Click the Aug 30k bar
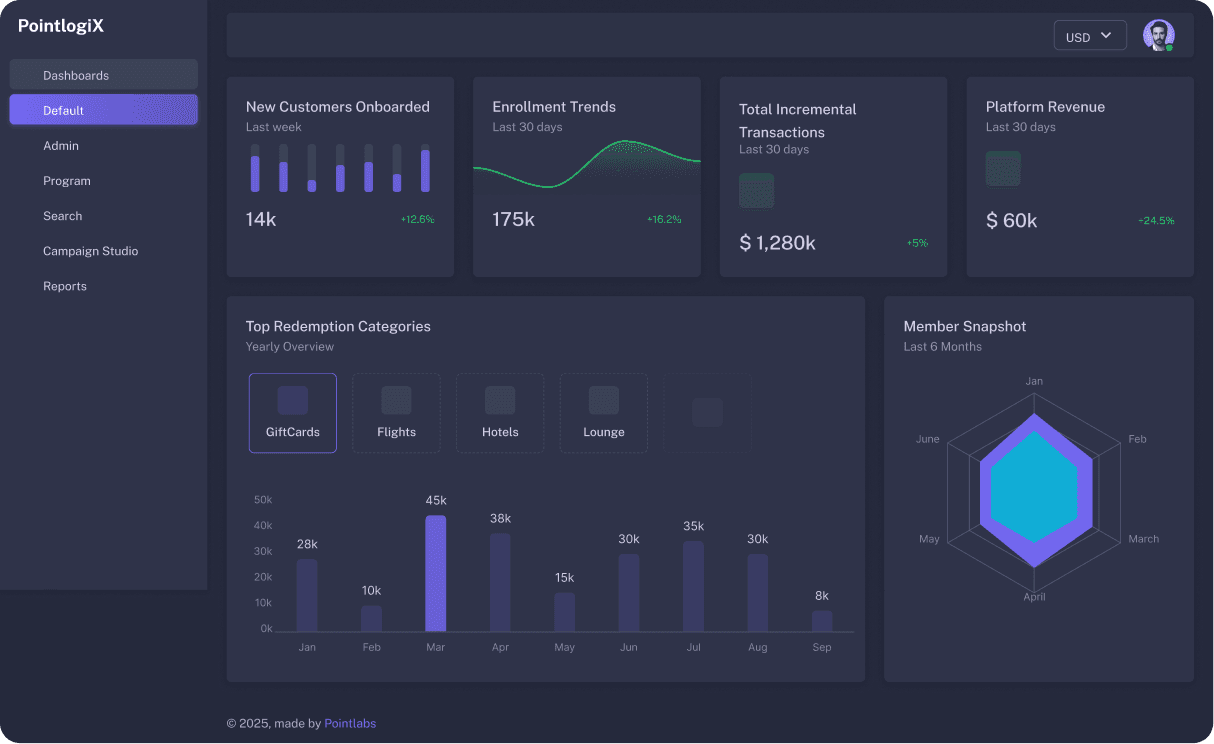Image resolution: width=1214 pixels, height=744 pixels. [x=758, y=593]
